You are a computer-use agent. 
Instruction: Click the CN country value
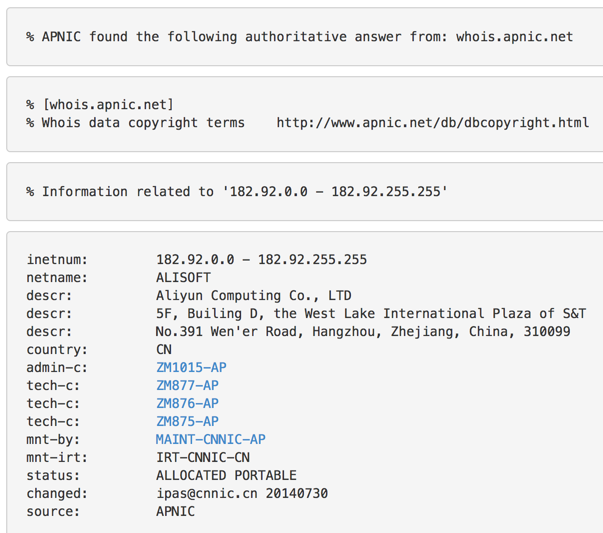[164, 350]
